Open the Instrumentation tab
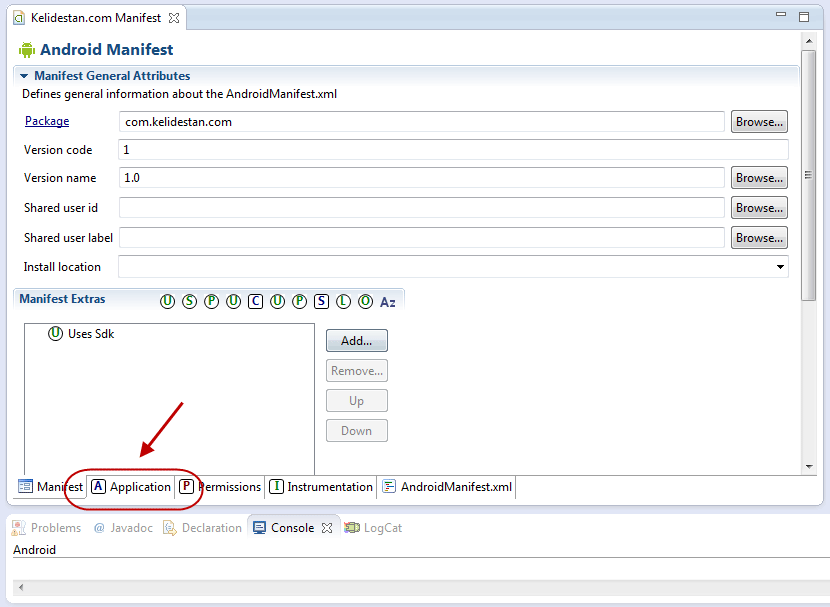830x607 pixels. click(x=321, y=486)
